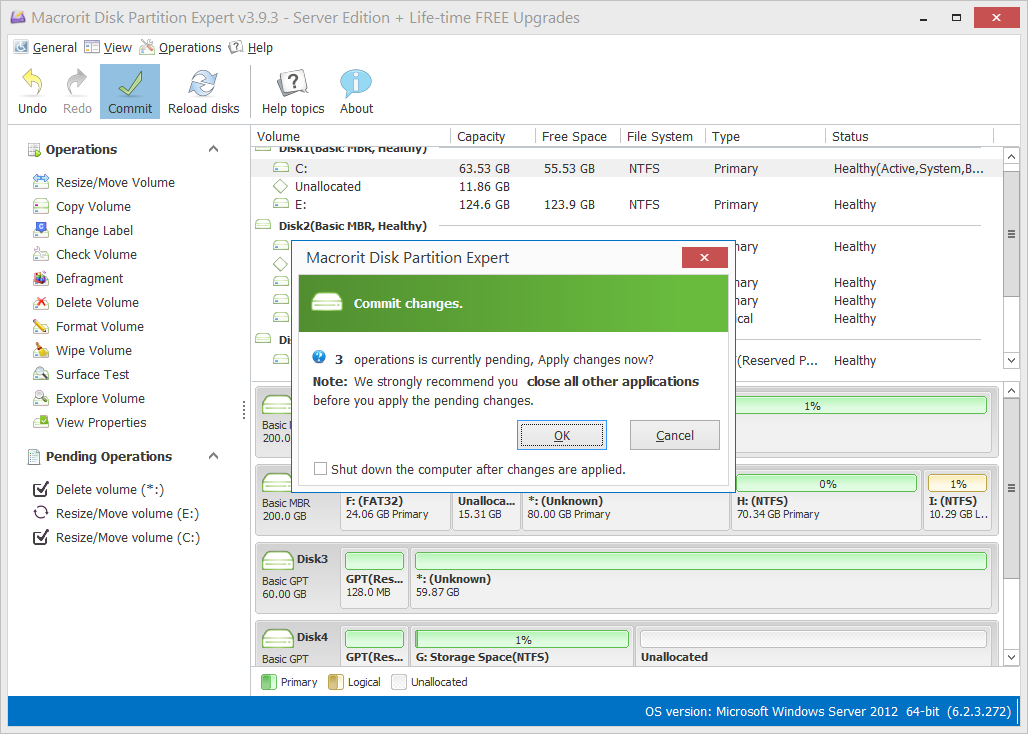The height and width of the screenshot is (734, 1028).
Task: Select Delete Volume operation
Action: tap(86, 303)
